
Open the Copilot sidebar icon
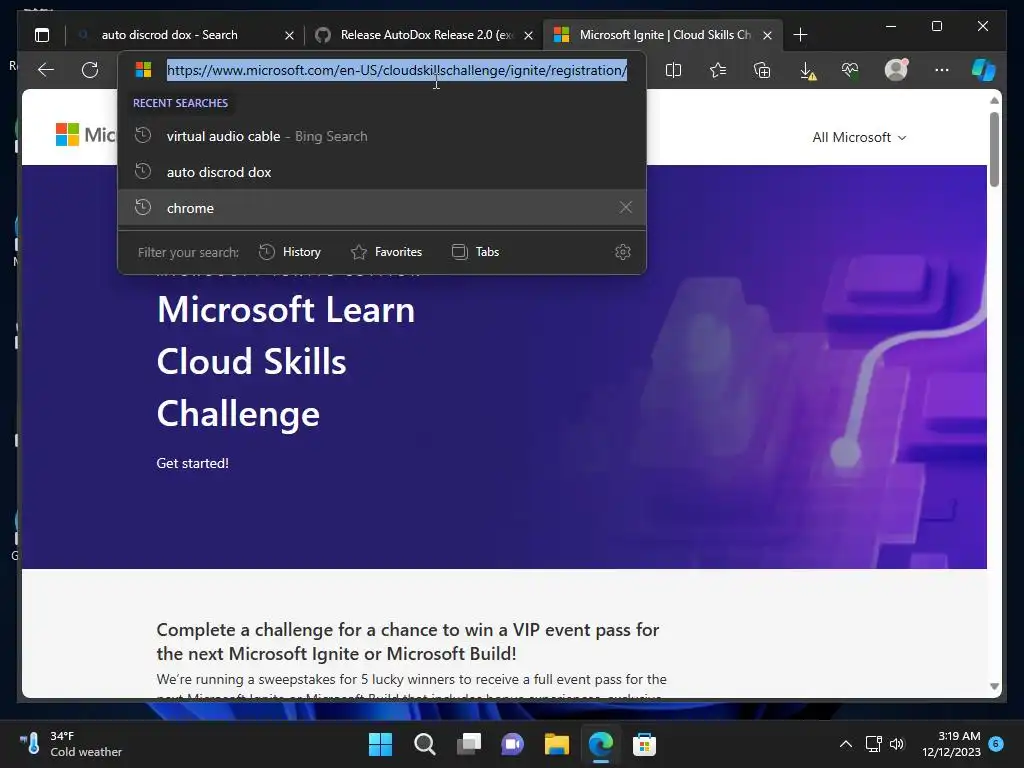point(984,70)
